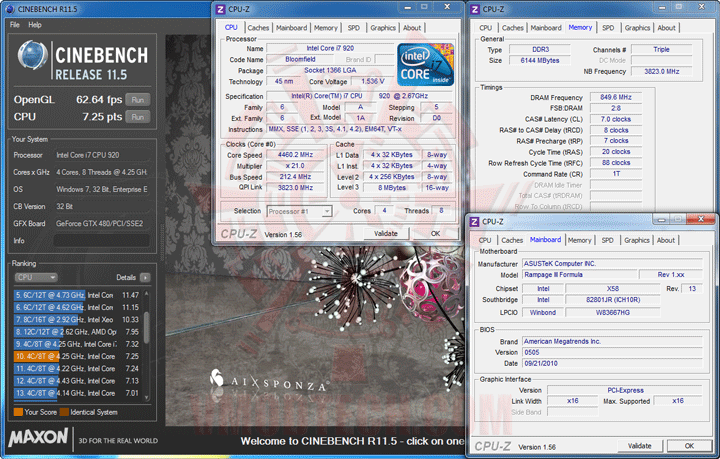
Task: Switch to Memory tab in the CPU window
Action: click(326, 28)
